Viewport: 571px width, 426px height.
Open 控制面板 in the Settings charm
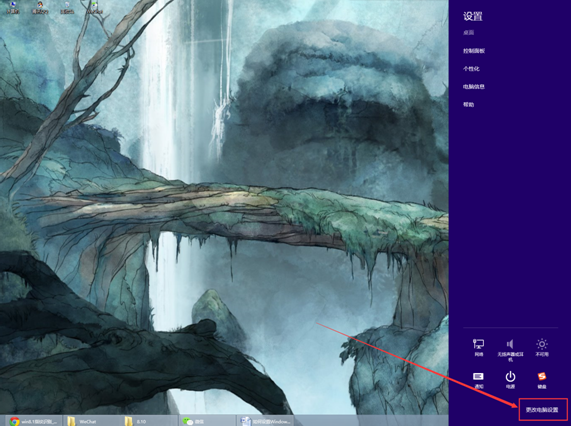(474, 51)
